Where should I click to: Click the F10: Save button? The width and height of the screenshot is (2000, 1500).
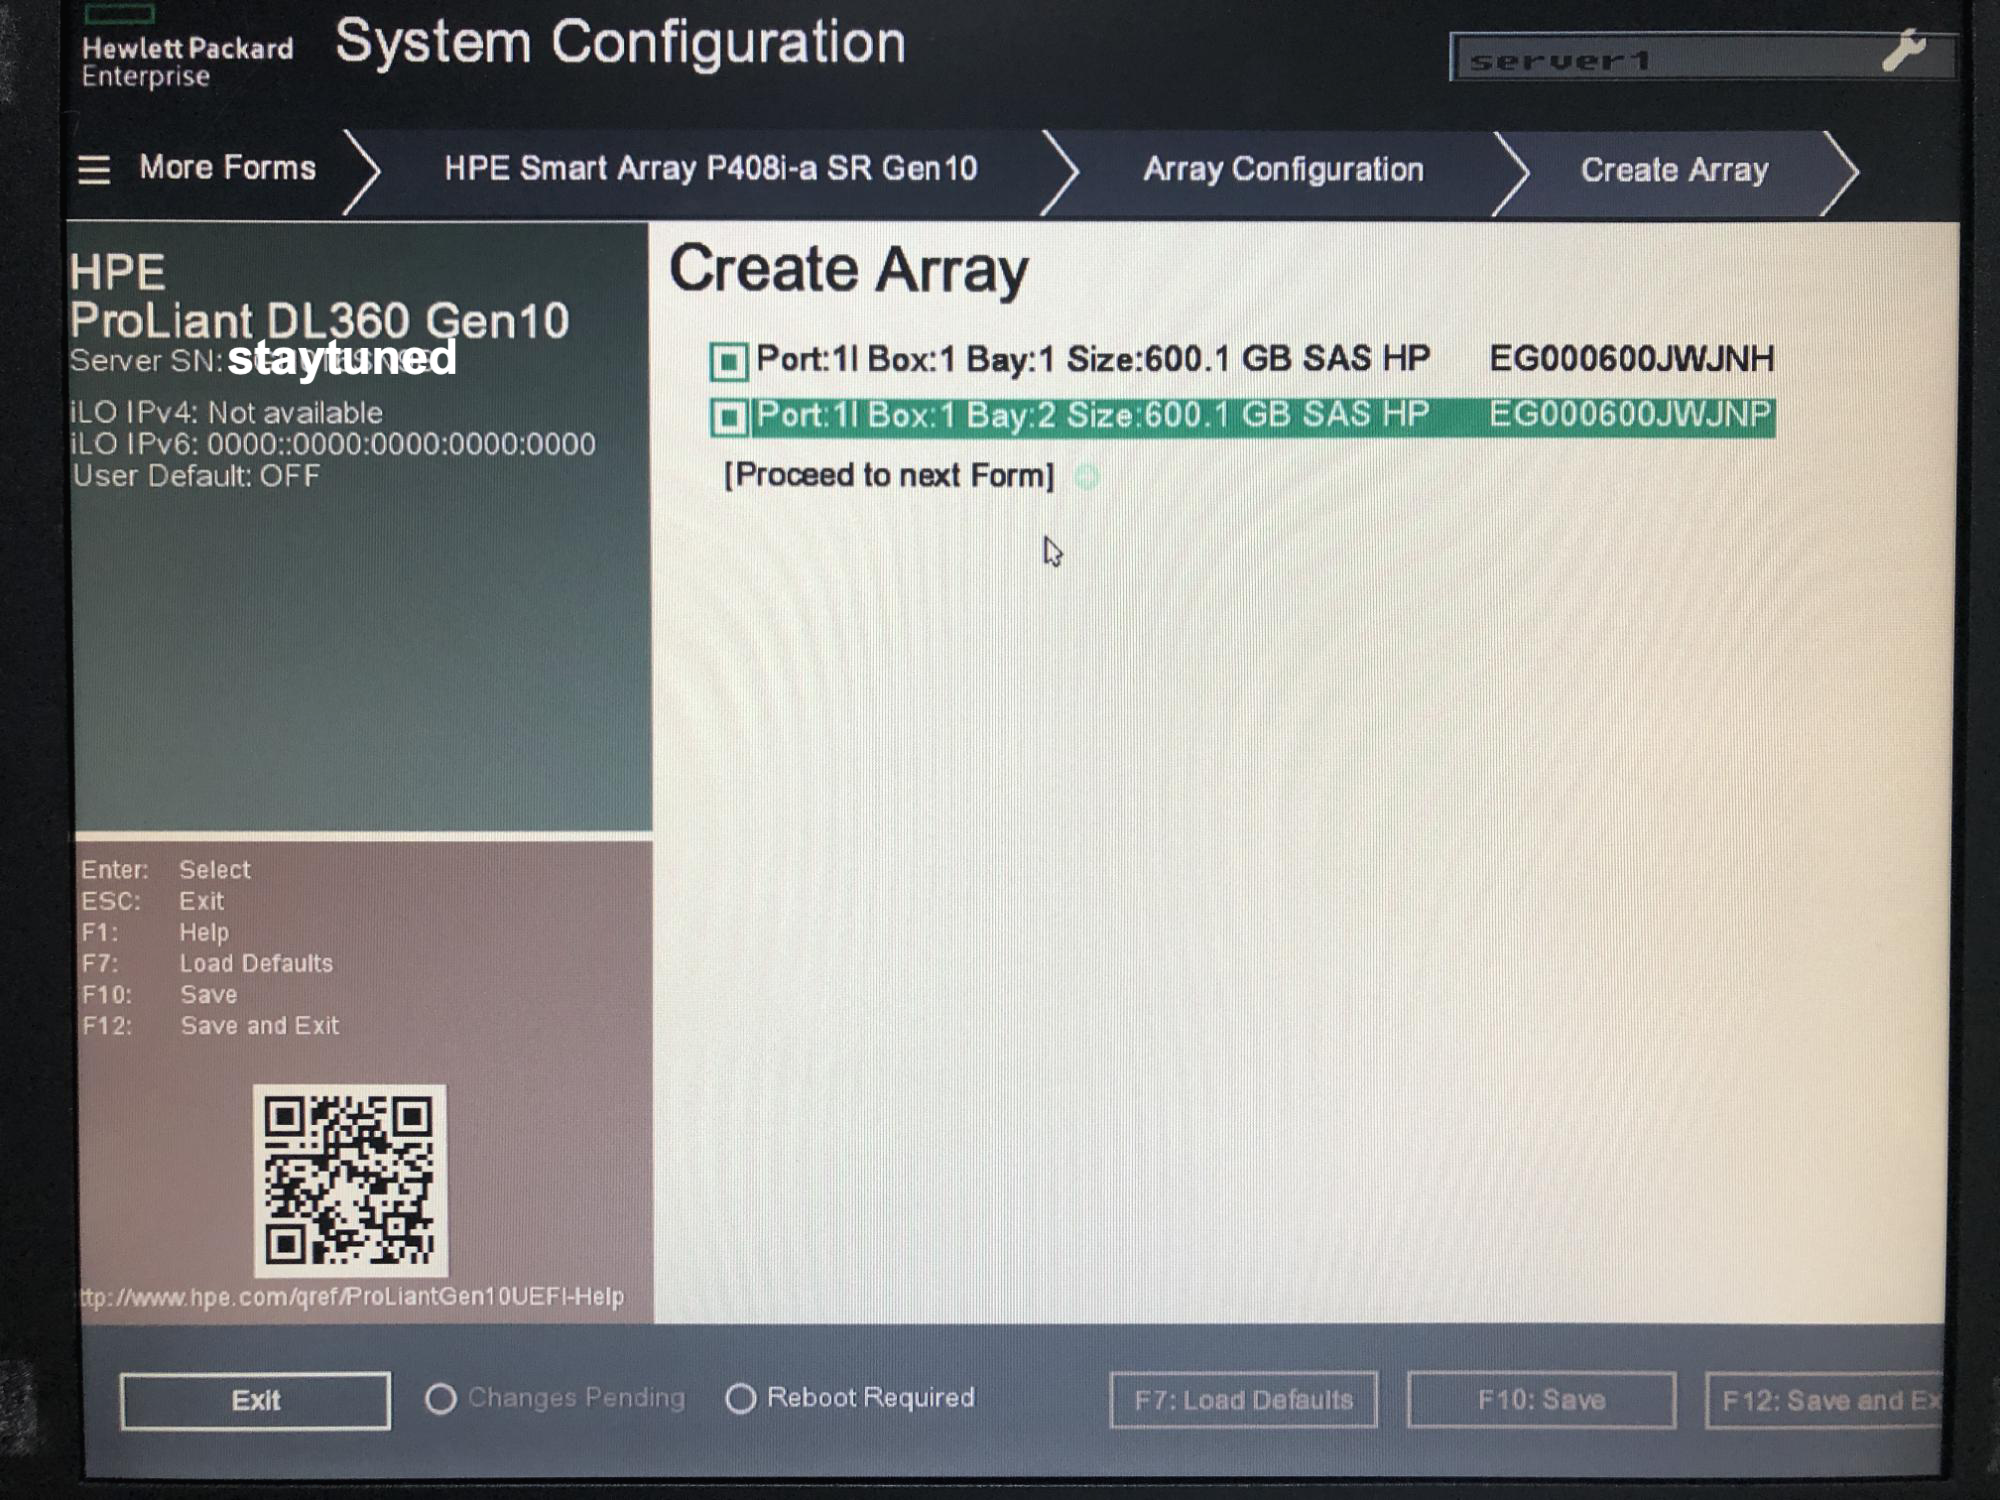coord(1541,1400)
